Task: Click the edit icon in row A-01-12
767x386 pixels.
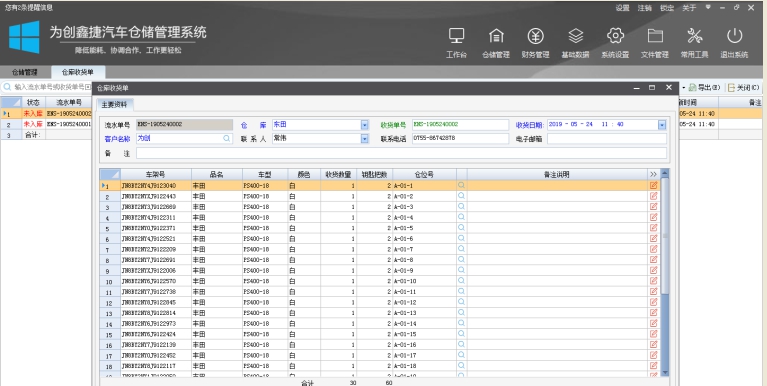Action: [x=654, y=302]
